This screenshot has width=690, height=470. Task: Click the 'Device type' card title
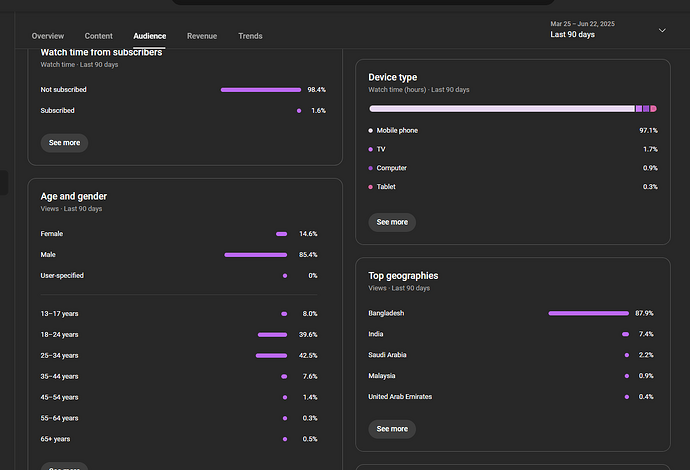(393, 77)
